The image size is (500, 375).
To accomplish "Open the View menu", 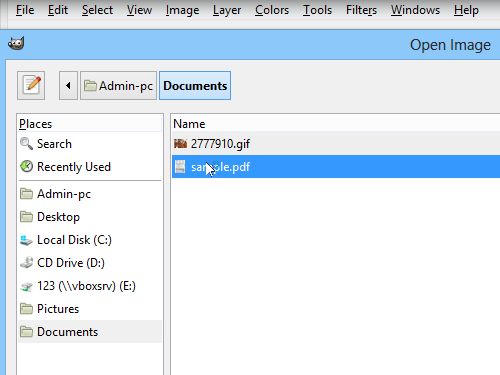I will pos(139,10).
